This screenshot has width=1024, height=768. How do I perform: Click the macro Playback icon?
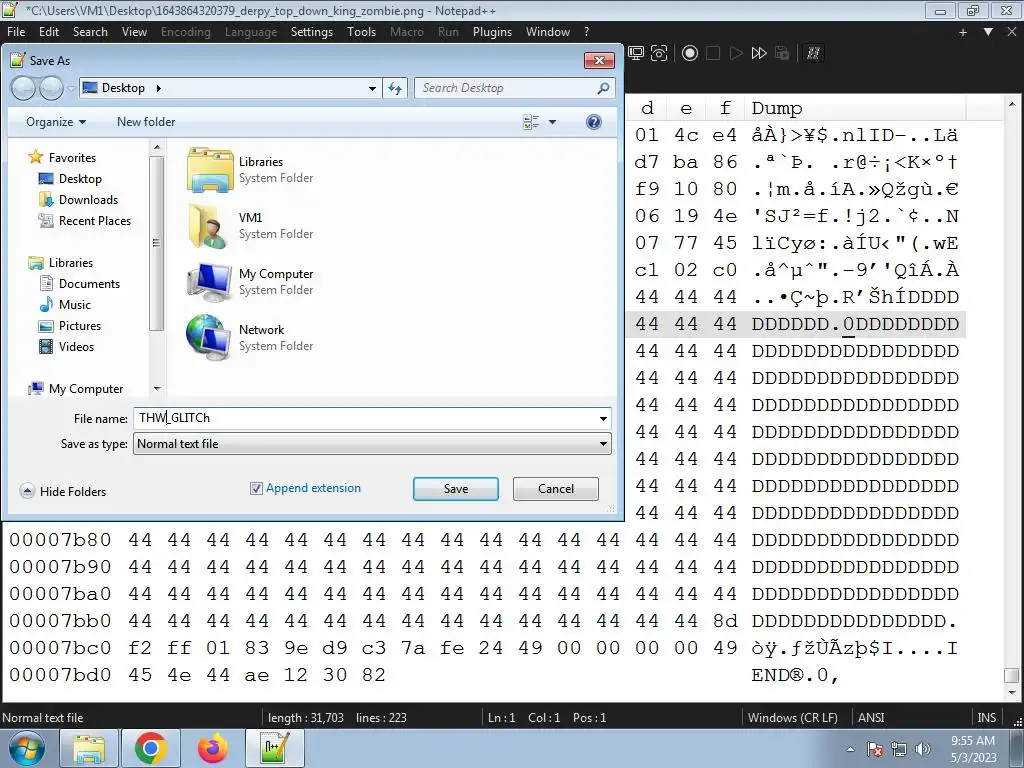point(736,54)
